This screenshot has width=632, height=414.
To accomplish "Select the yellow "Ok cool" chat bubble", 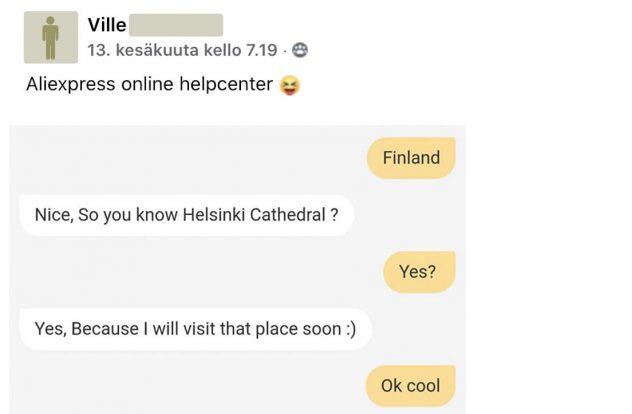I will (x=410, y=385).
